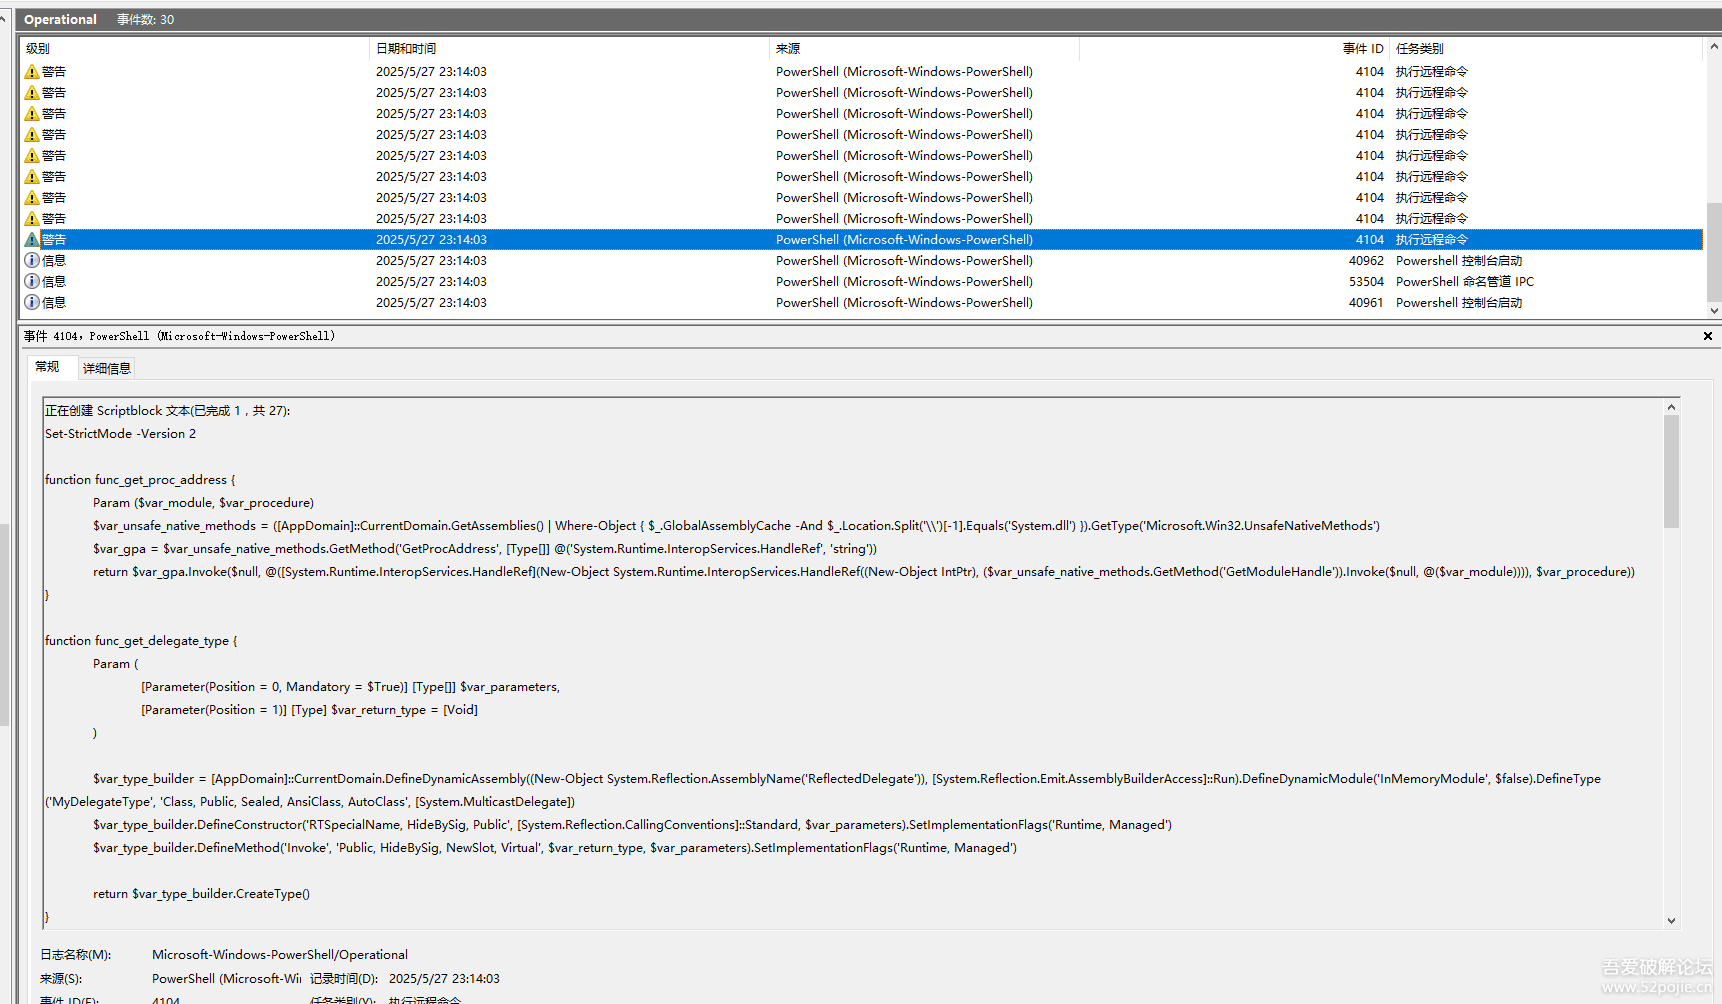1722x1004 pixels.
Task: Click the script text scrollbar down arrow
Action: coord(1671,920)
